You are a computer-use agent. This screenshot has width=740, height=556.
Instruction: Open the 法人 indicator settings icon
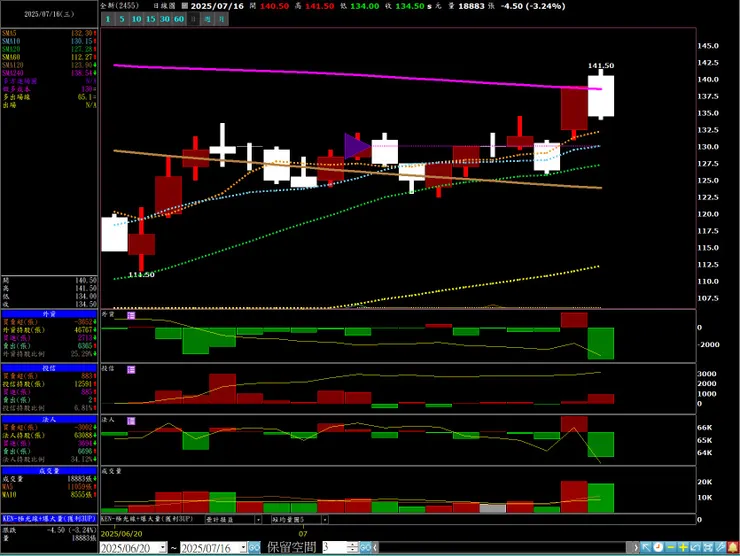coord(131,421)
